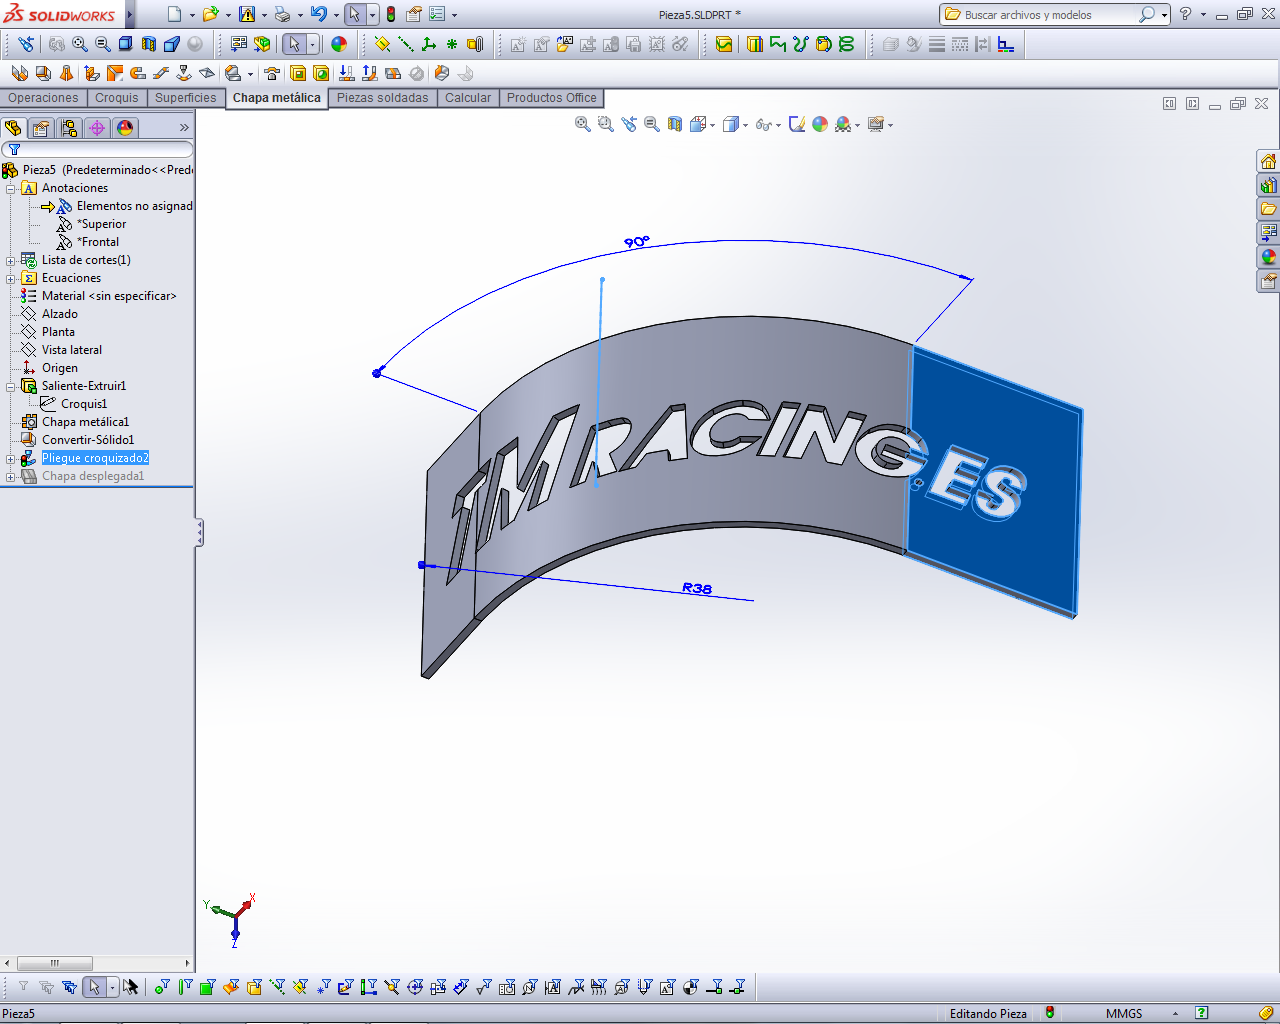Select Croquis1 in the feature tree

pos(84,404)
